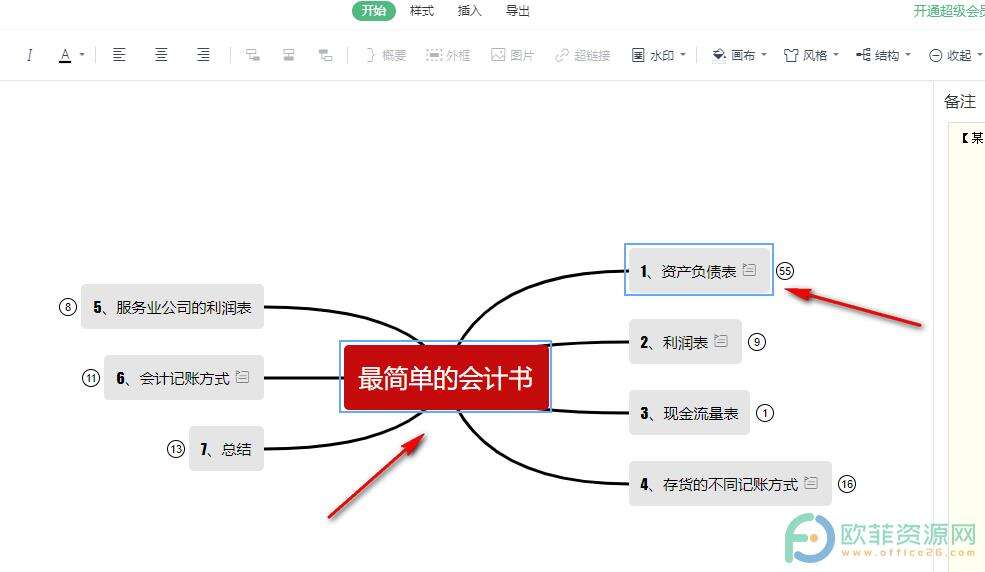The width and height of the screenshot is (985, 572).
Task: Expand the 55 children of 资产负债表
Action: click(x=785, y=271)
